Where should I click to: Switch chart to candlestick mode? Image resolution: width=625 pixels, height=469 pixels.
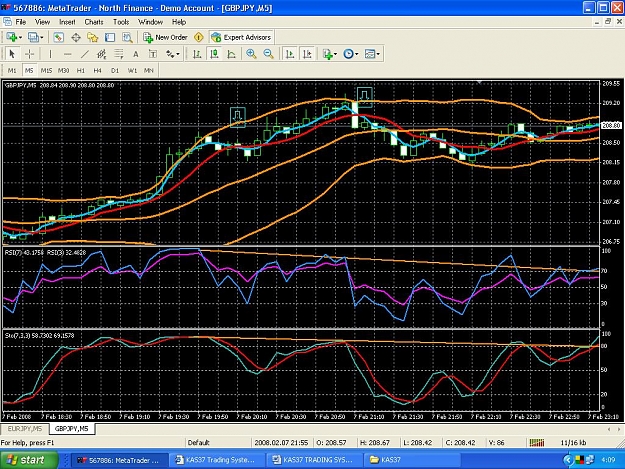point(214,54)
